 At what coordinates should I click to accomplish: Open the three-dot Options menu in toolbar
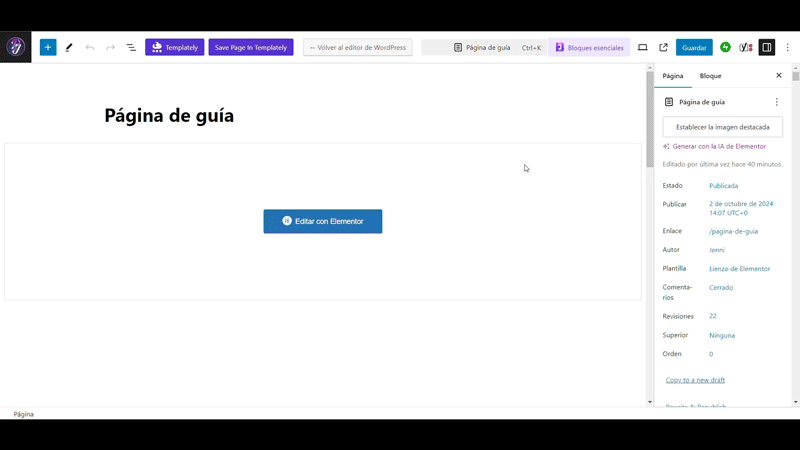(x=788, y=47)
